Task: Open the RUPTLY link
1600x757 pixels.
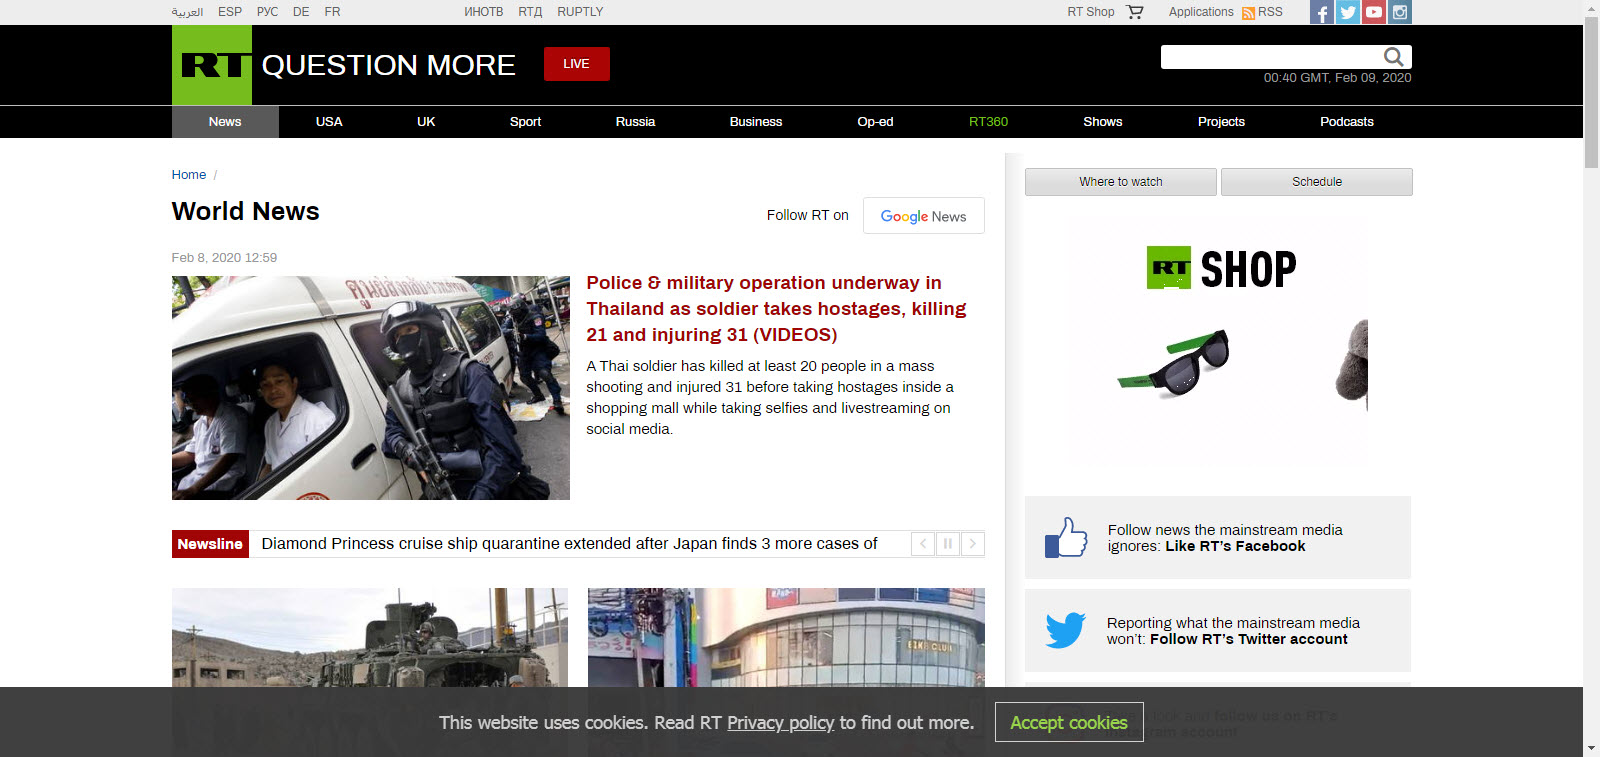Action: coord(580,12)
